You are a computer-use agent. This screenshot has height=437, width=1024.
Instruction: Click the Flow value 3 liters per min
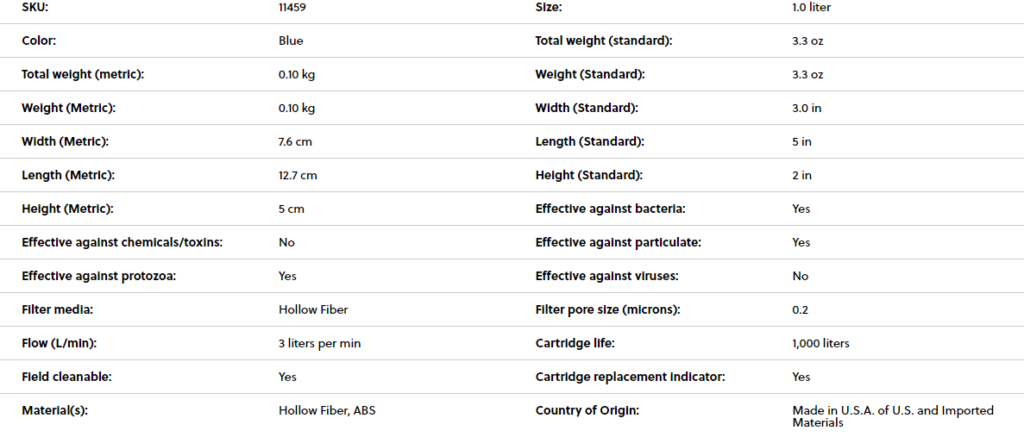coord(320,344)
